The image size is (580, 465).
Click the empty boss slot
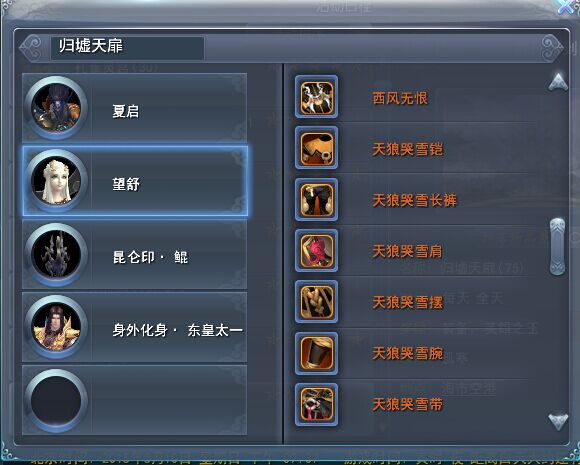[x=135, y=400]
